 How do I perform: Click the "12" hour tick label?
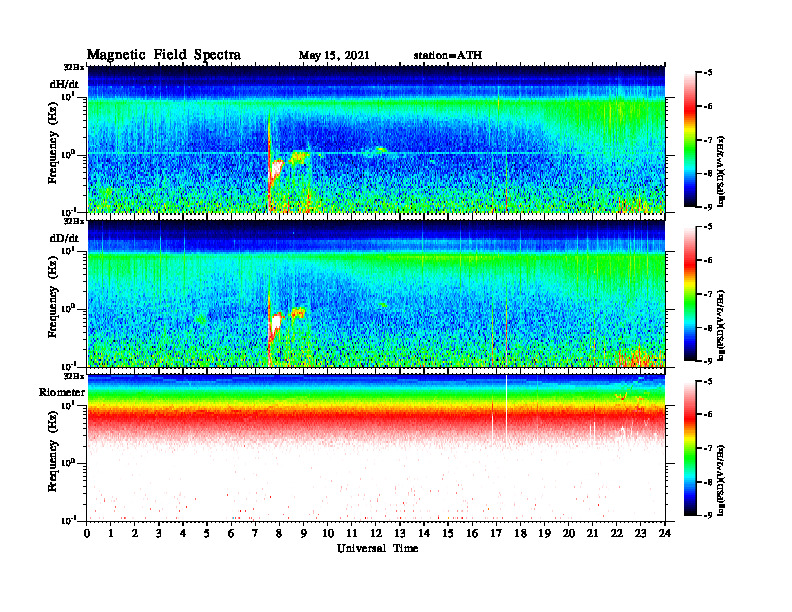pos(375,533)
